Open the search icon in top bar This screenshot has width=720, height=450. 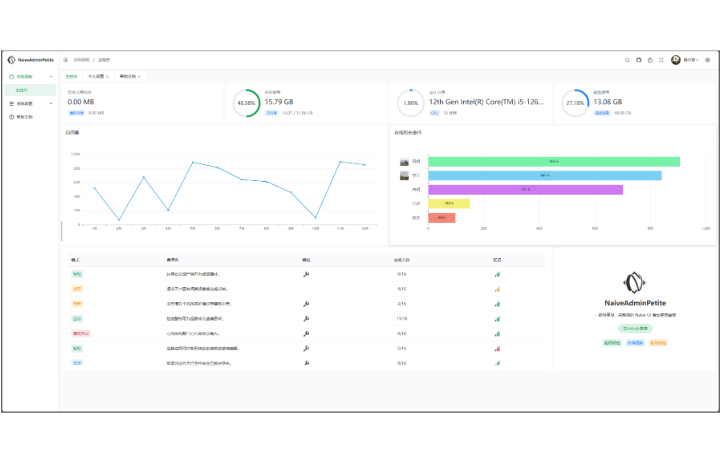click(627, 60)
